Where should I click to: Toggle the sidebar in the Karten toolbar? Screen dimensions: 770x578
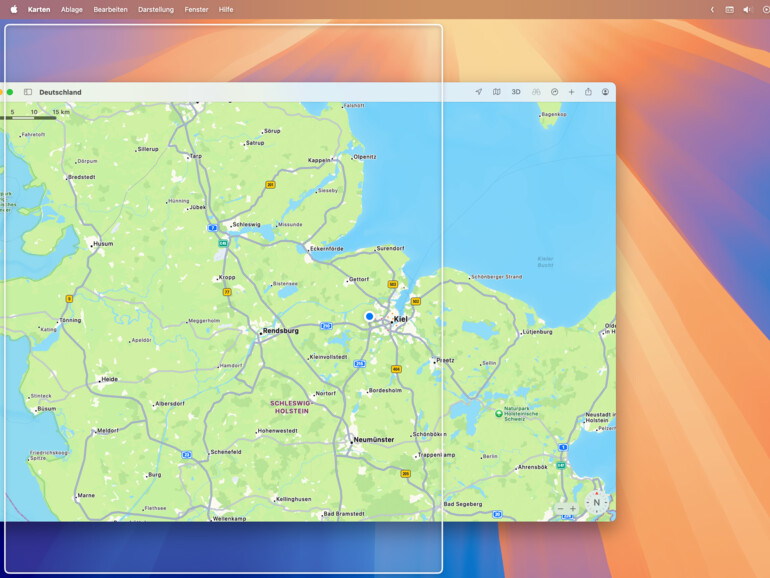click(x=28, y=92)
